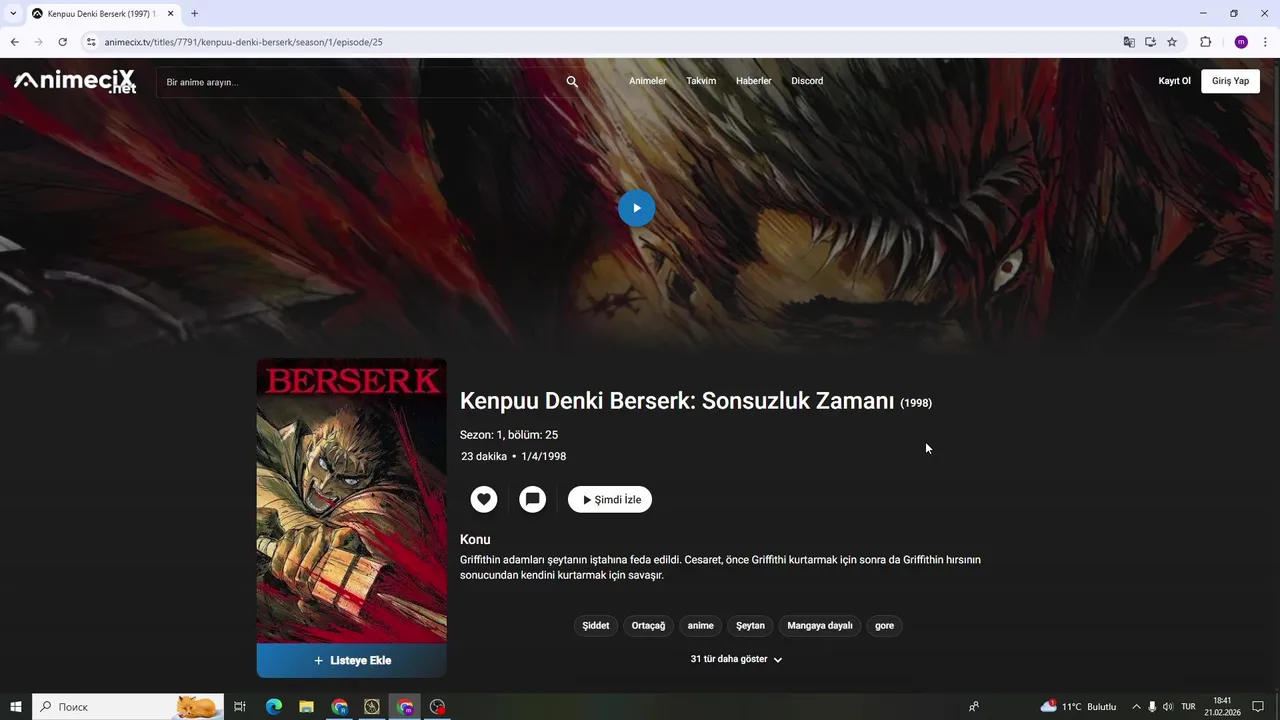Viewport: 1280px width, 720px height.
Task: Click the Kayıt Ol link
Action: coord(1174,81)
